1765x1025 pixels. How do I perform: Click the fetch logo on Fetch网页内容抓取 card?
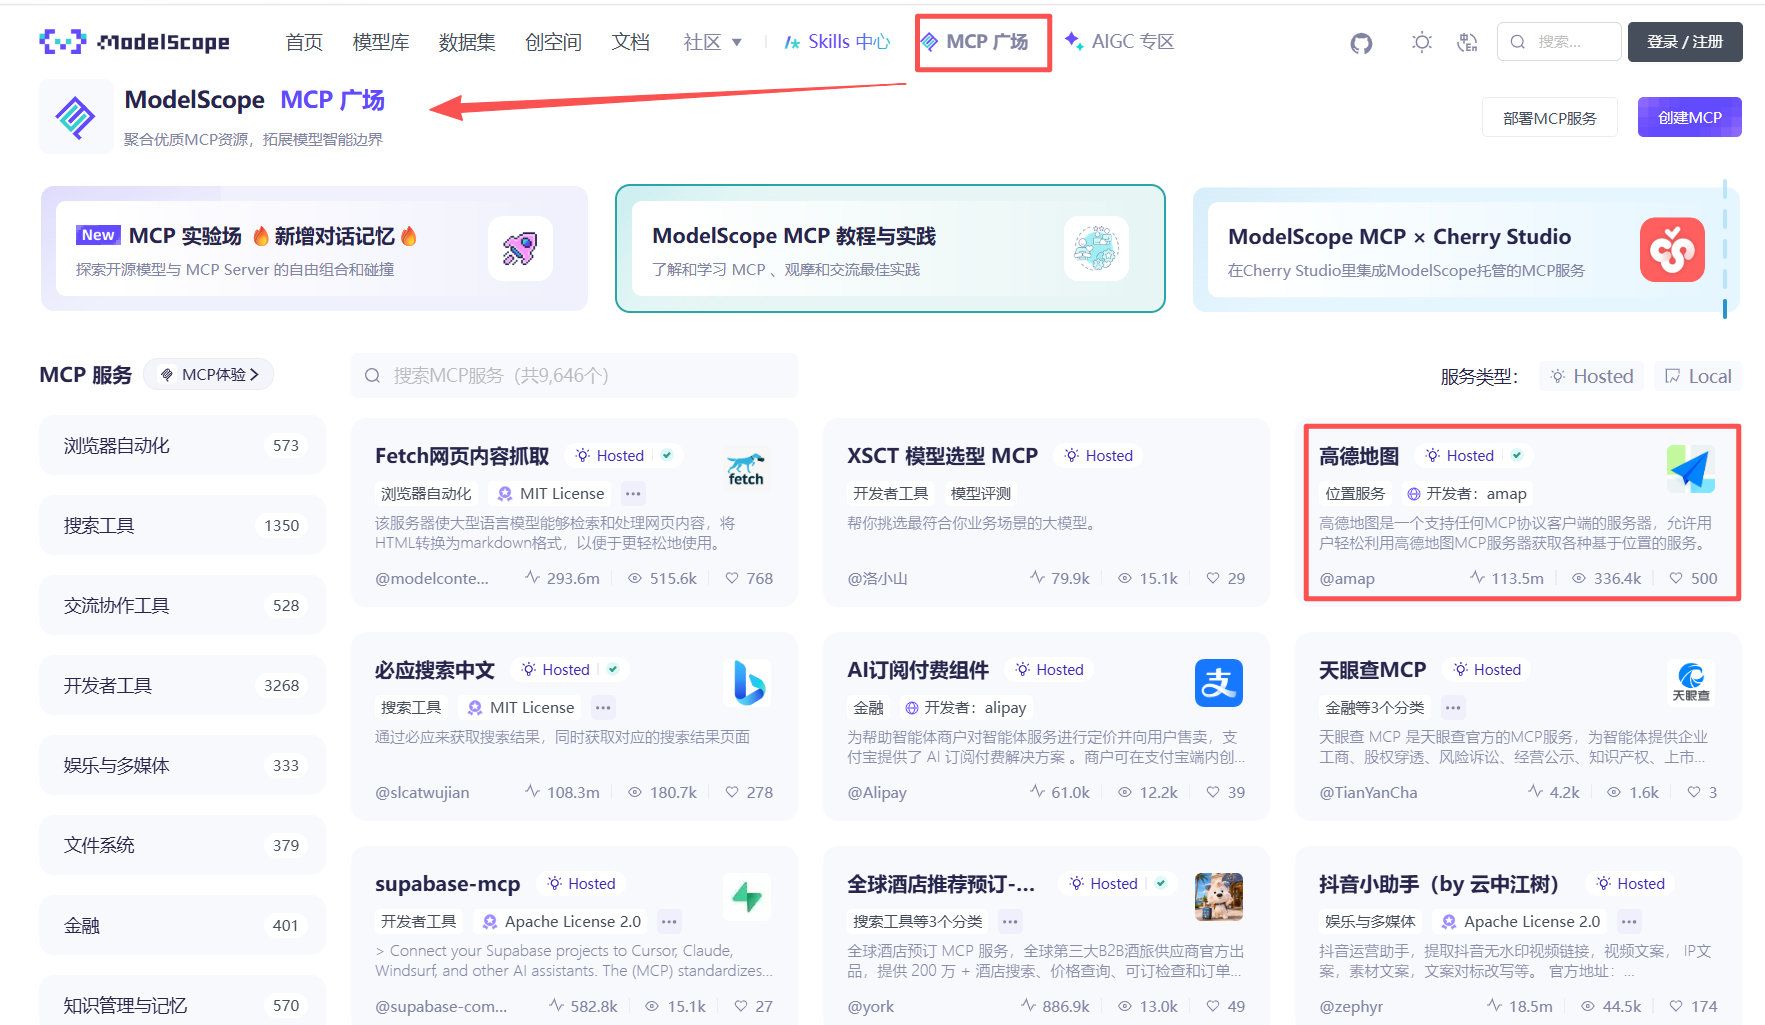tap(746, 470)
